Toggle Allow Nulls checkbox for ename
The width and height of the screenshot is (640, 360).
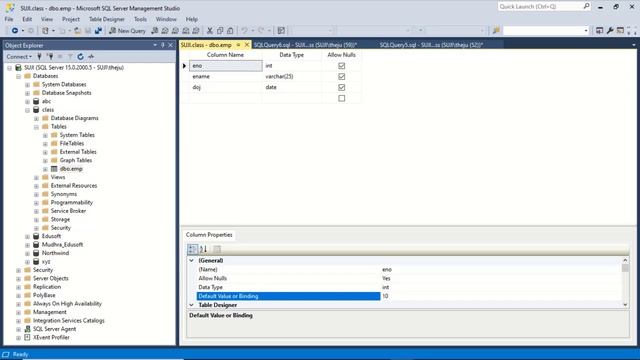point(342,76)
